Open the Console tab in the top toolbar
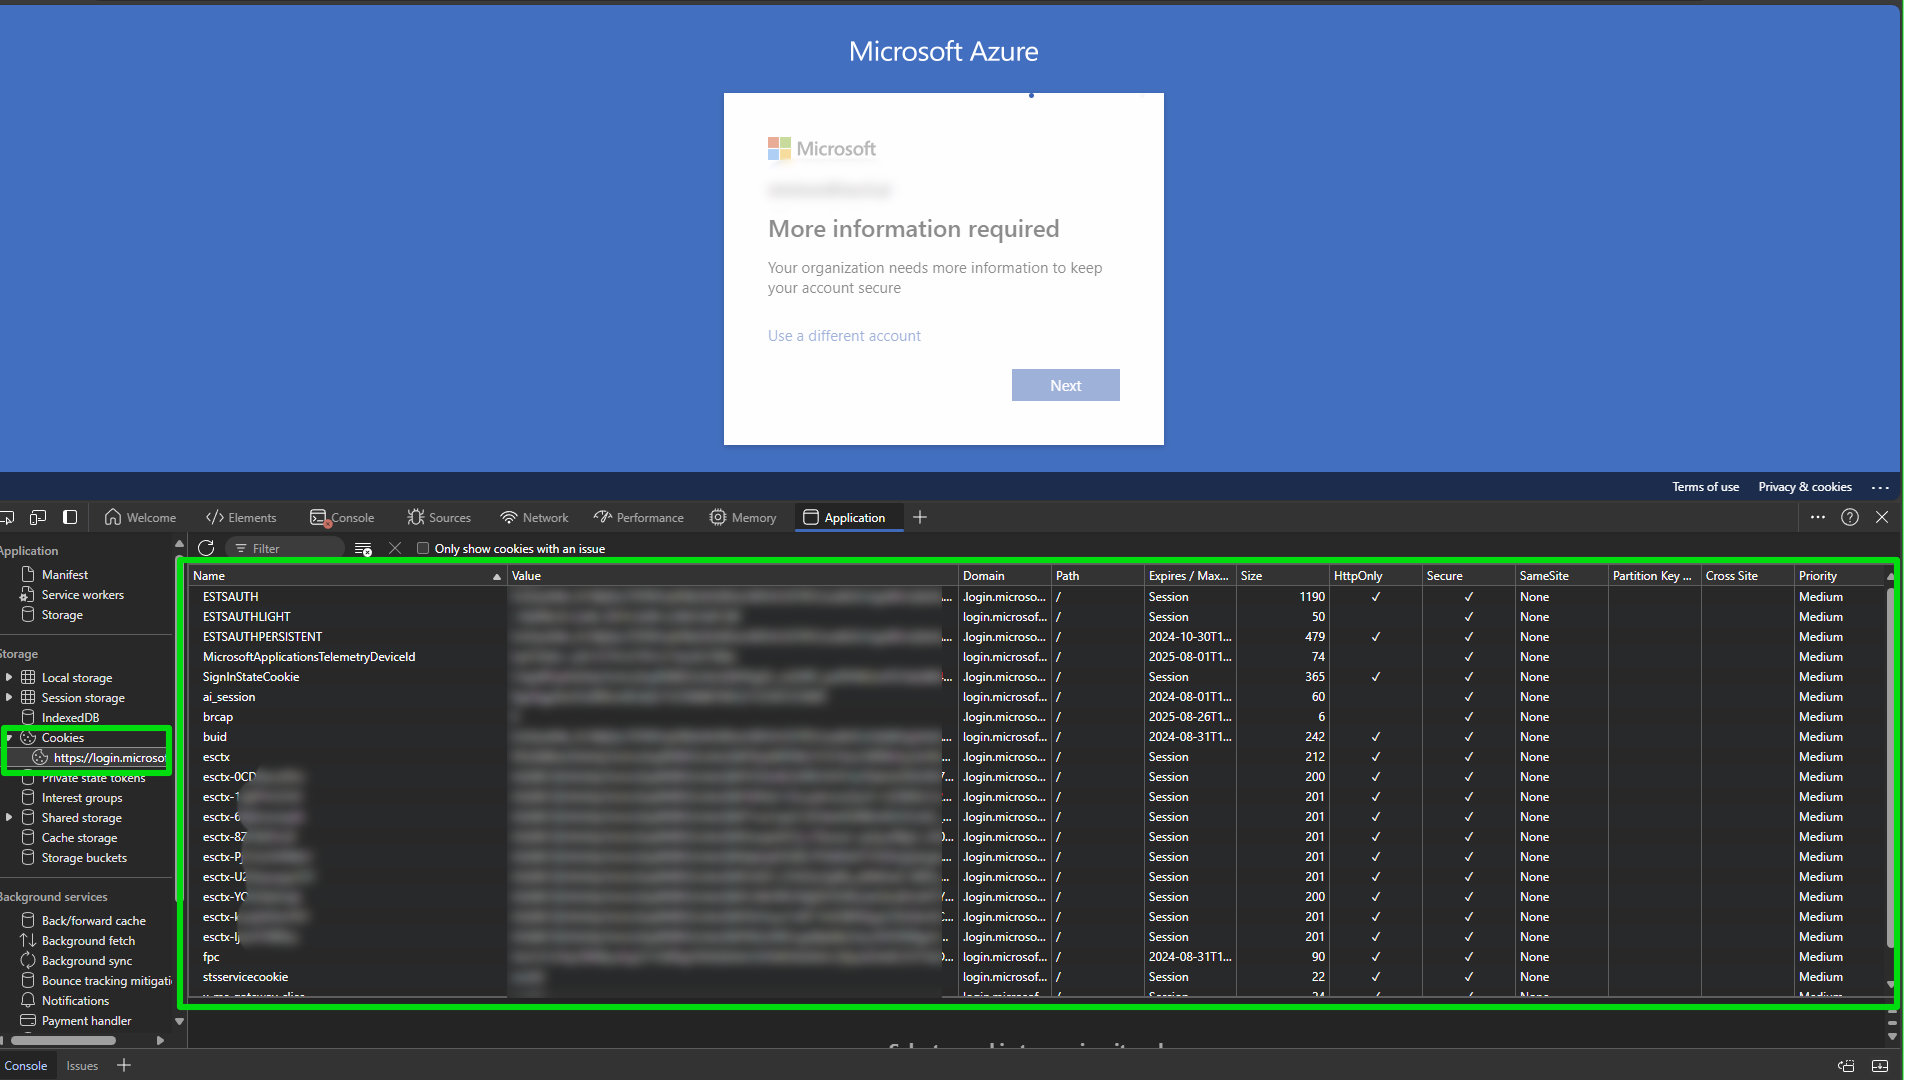This screenshot has width=1920, height=1080. tap(342, 517)
